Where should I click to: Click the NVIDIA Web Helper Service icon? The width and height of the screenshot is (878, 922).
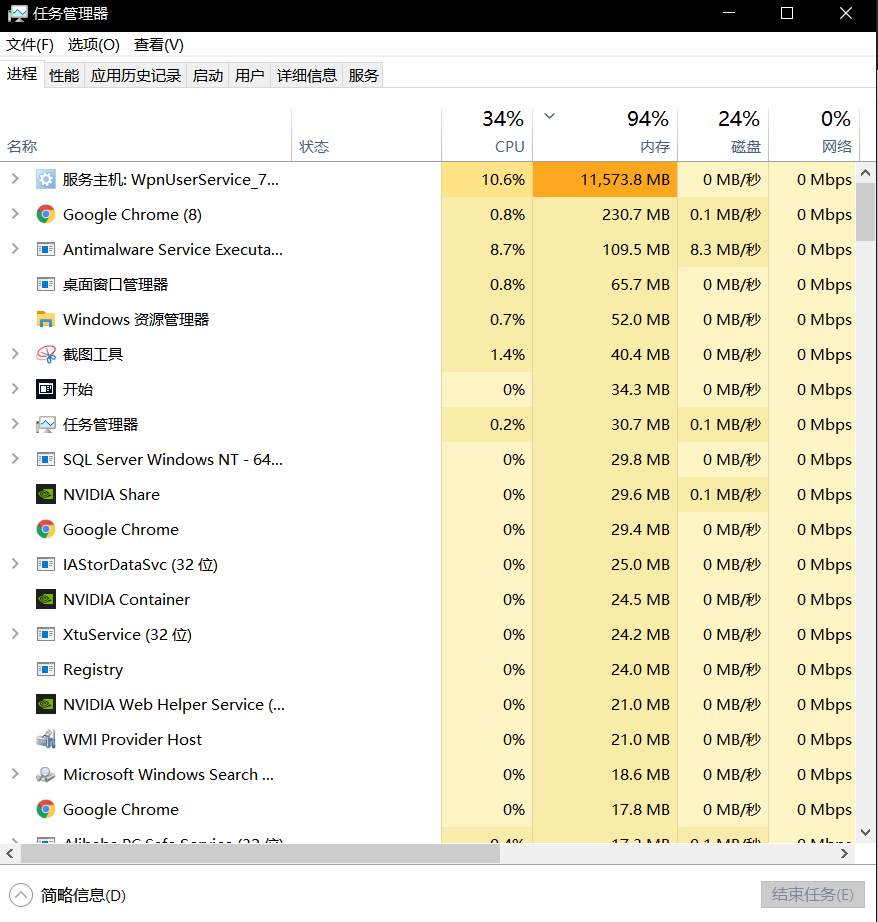tap(46, 704)
